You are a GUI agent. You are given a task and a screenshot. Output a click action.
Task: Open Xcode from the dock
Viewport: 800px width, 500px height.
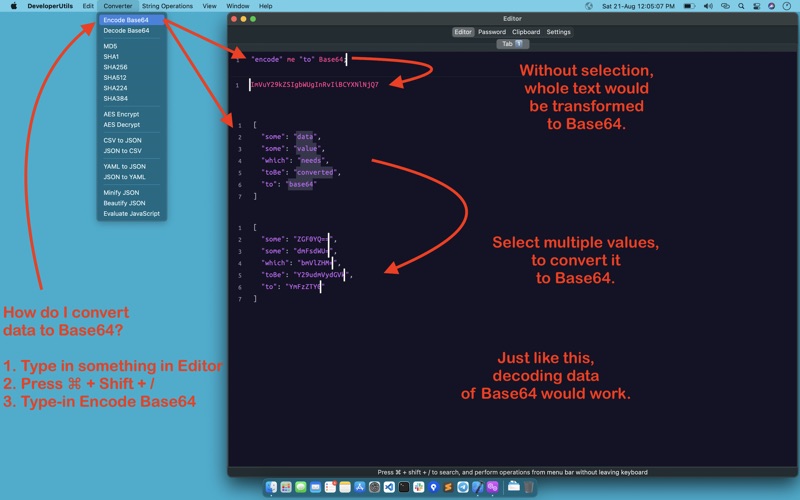[x=478, y=487]
